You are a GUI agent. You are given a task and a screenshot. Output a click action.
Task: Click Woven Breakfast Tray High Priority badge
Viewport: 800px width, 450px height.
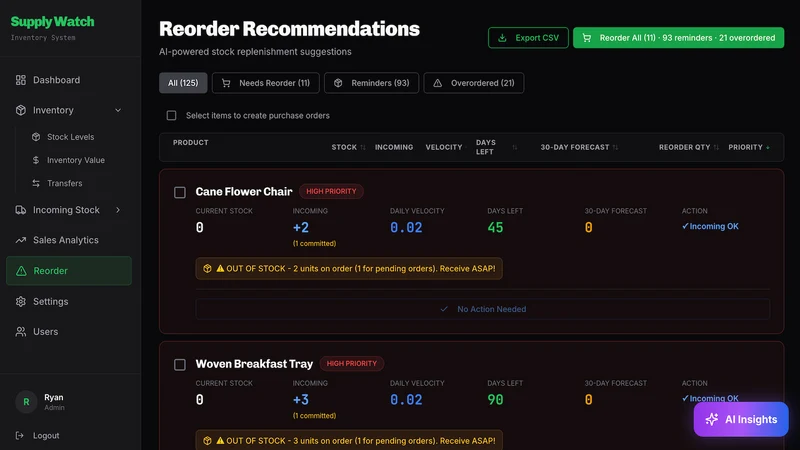click(x=352, y=364)
